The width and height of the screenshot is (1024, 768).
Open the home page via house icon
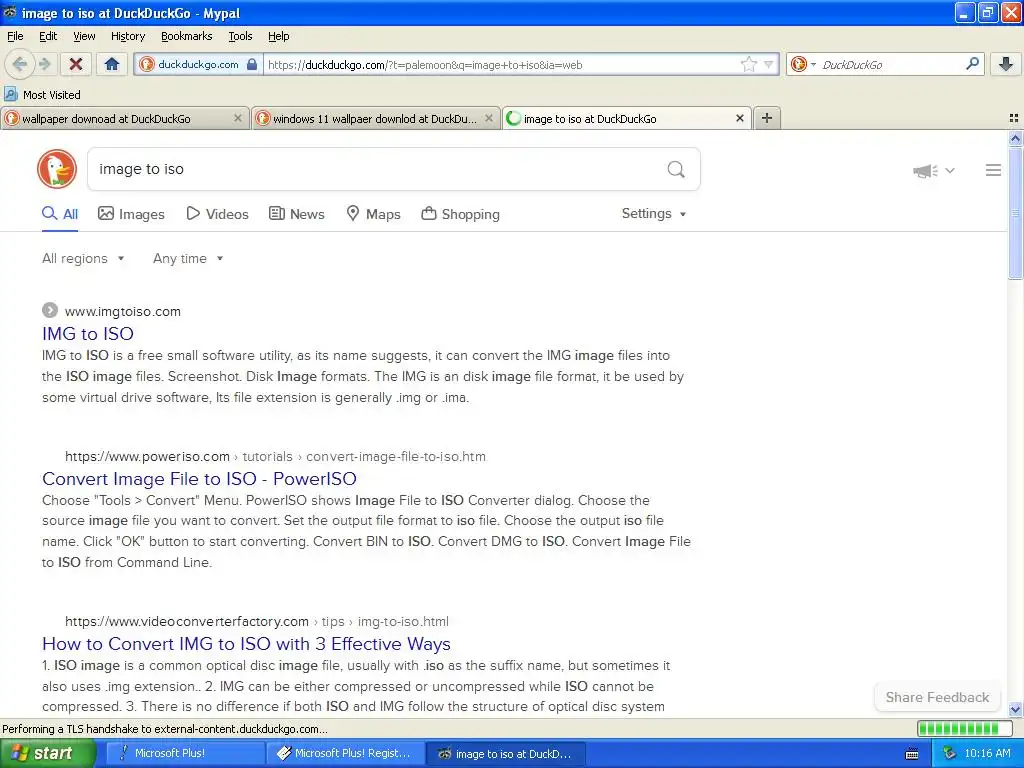[x=112, y=64]
